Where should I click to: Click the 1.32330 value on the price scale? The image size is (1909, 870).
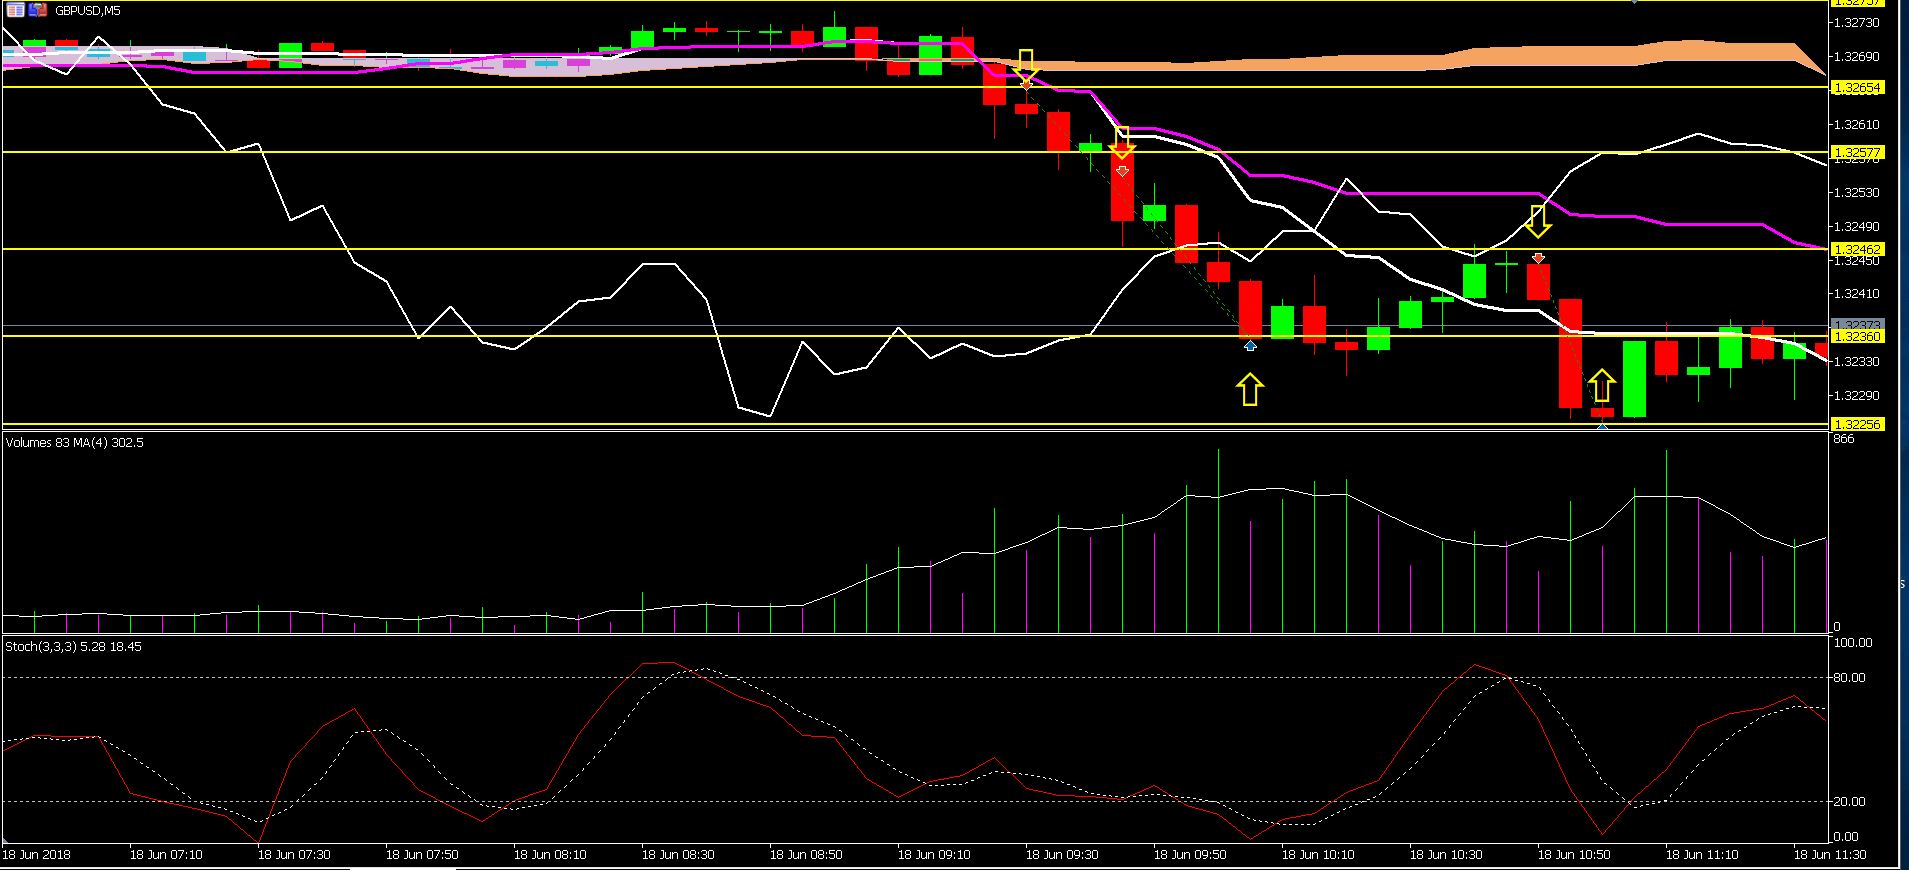[1858, 362]
